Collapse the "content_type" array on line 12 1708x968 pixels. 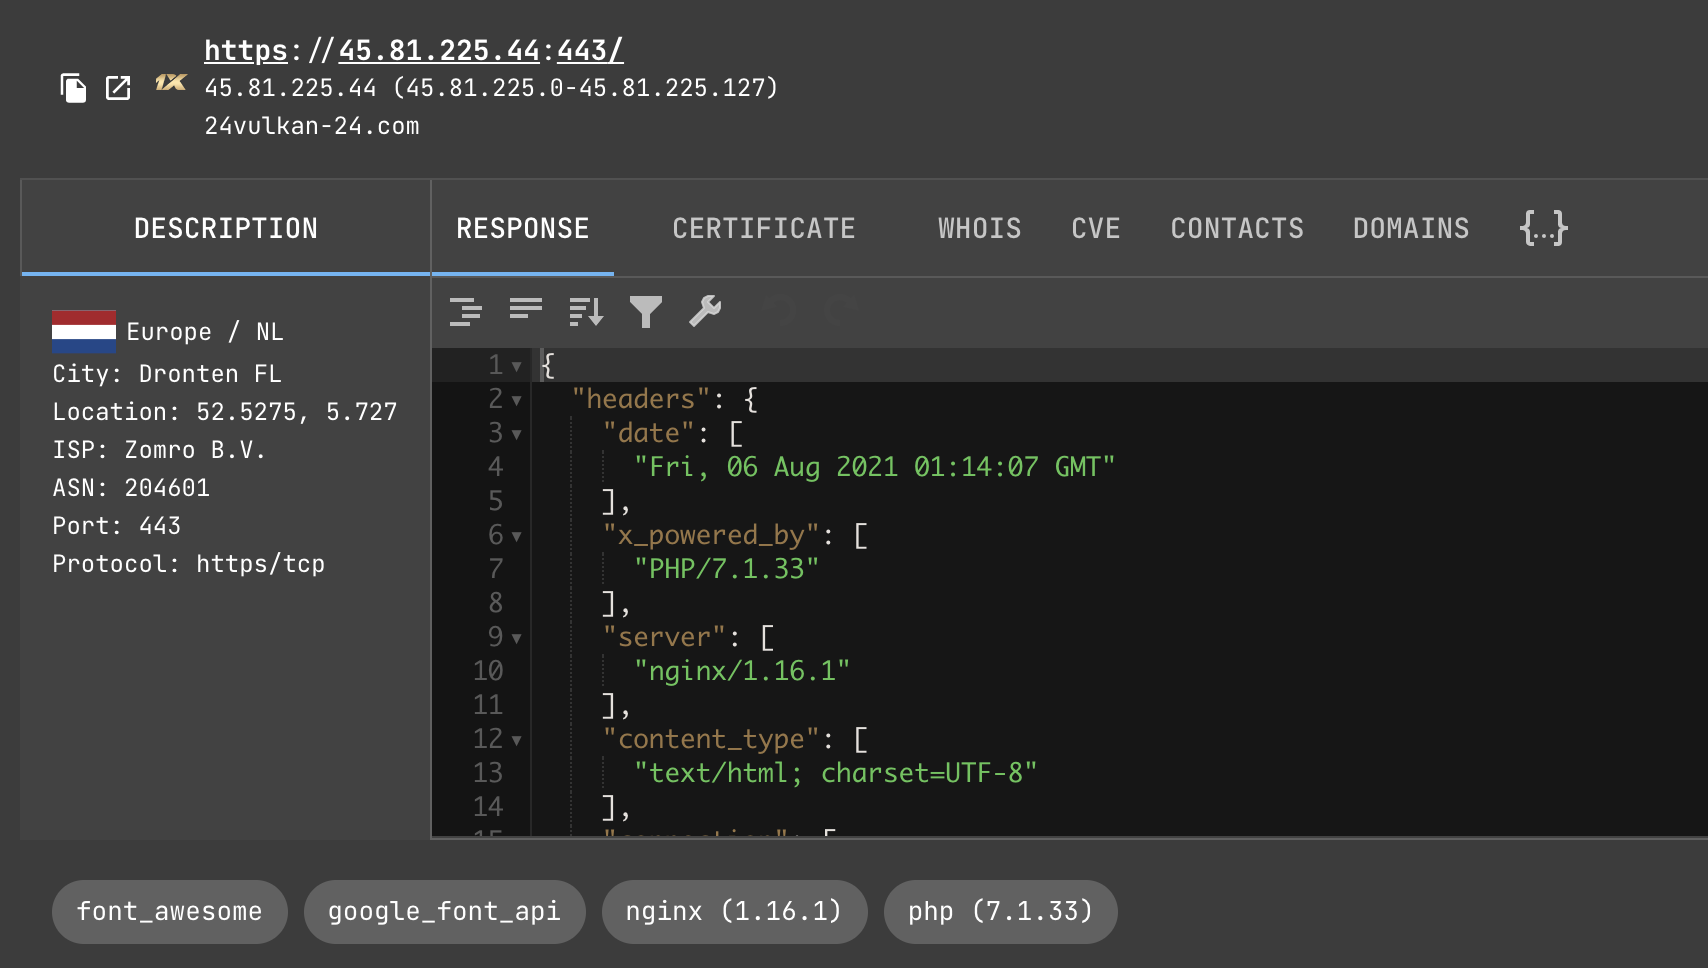517,740
